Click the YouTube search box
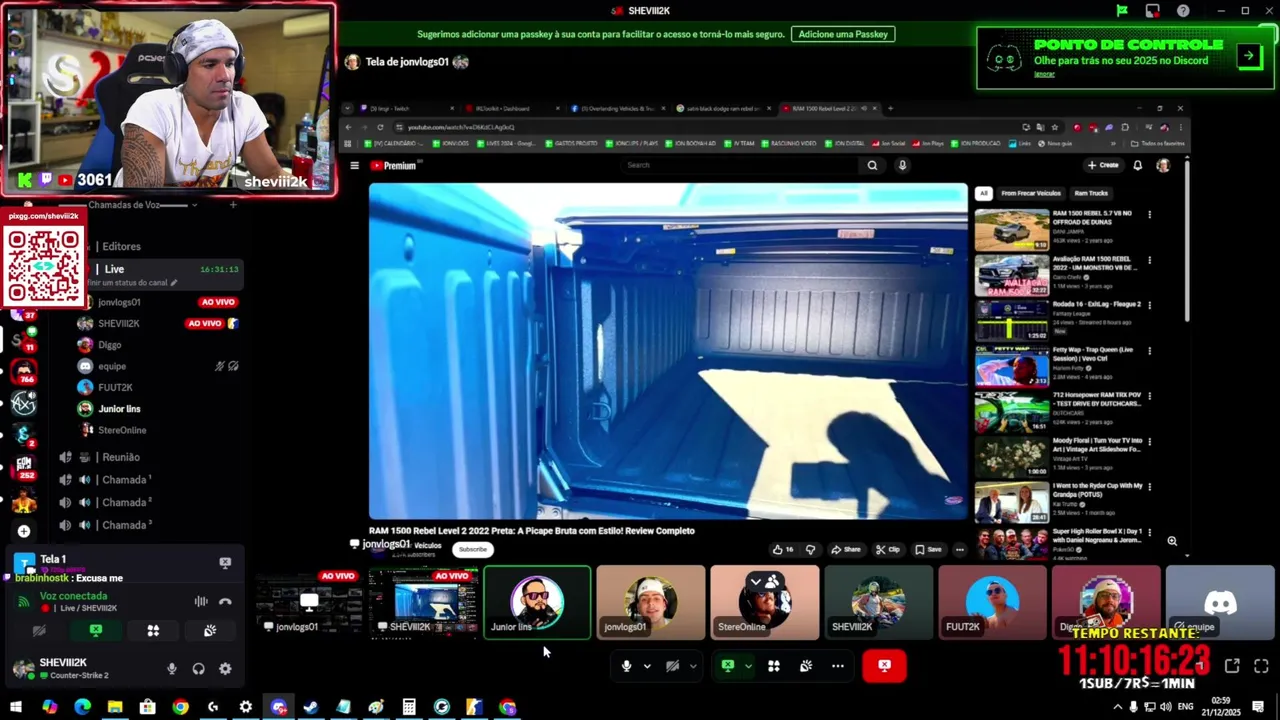This screenshot has height=720, width=1280. 740,165
